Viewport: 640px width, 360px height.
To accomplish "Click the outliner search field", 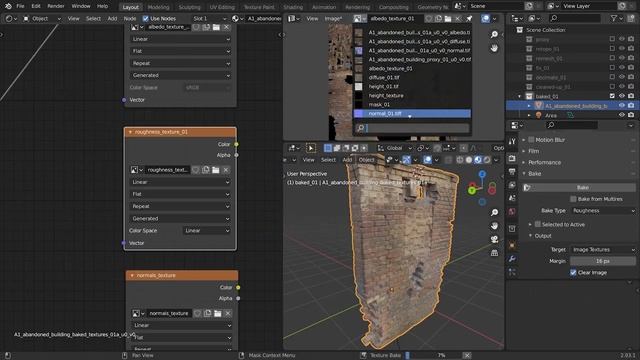I will coord(575,18).
